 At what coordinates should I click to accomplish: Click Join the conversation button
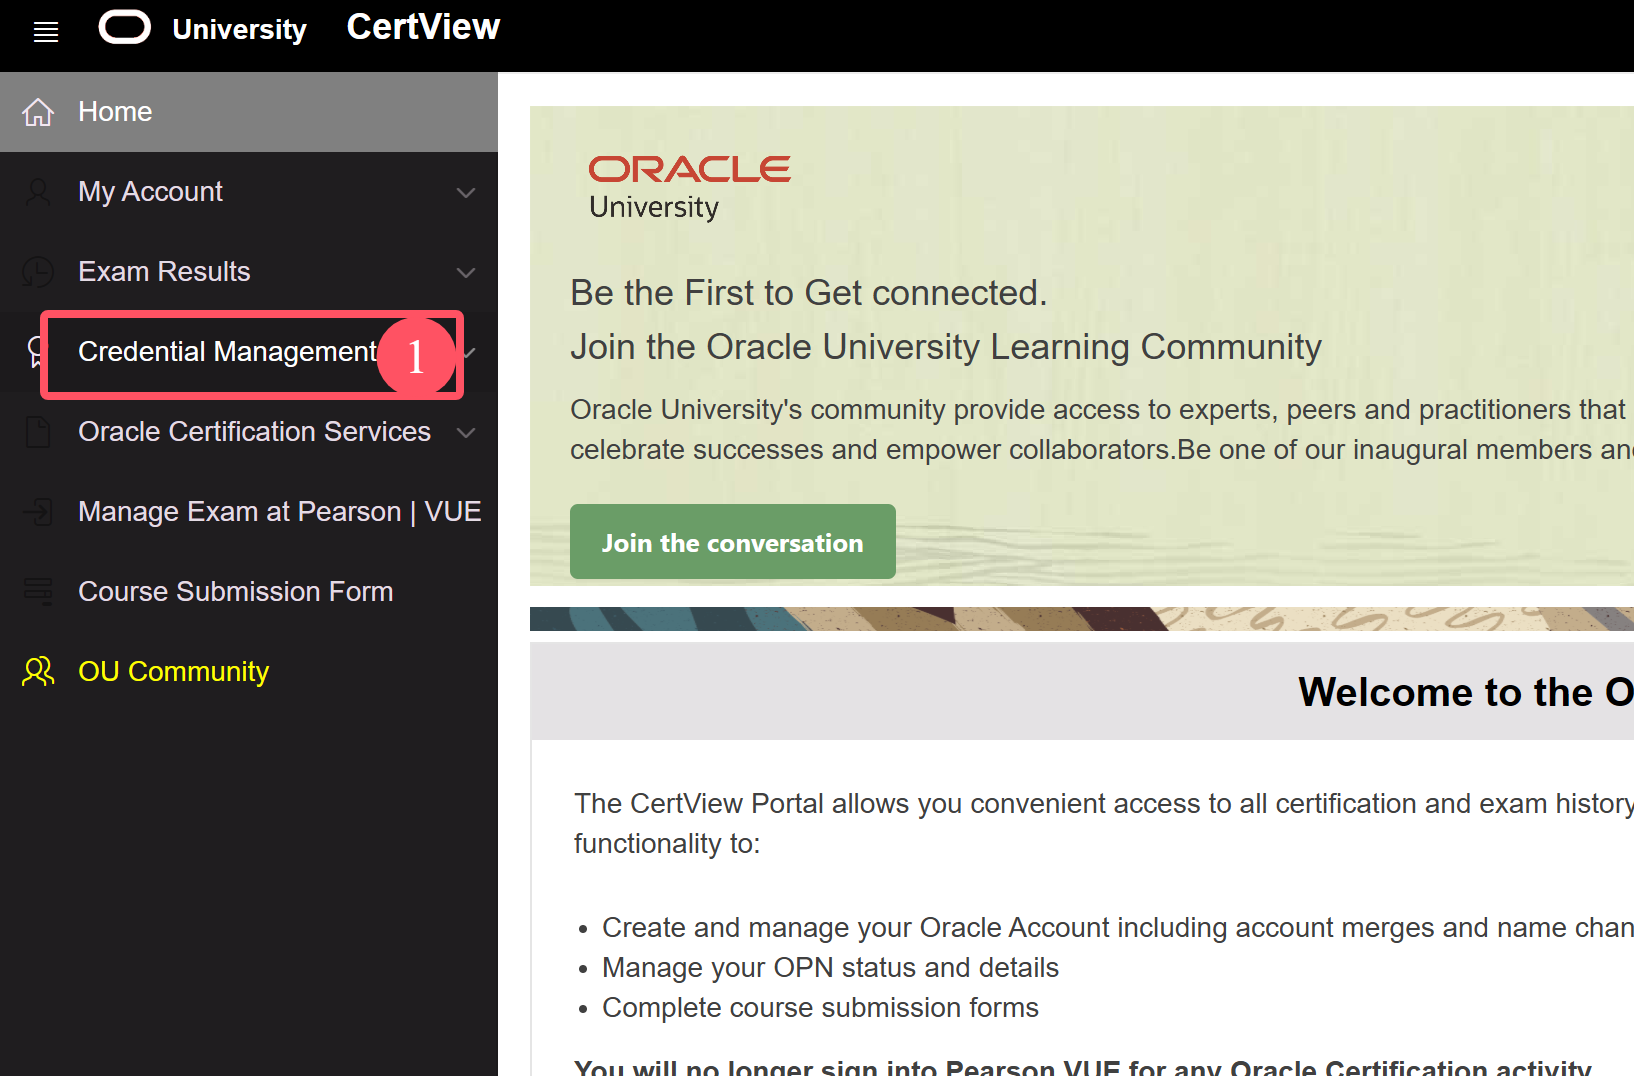[732, 542]
